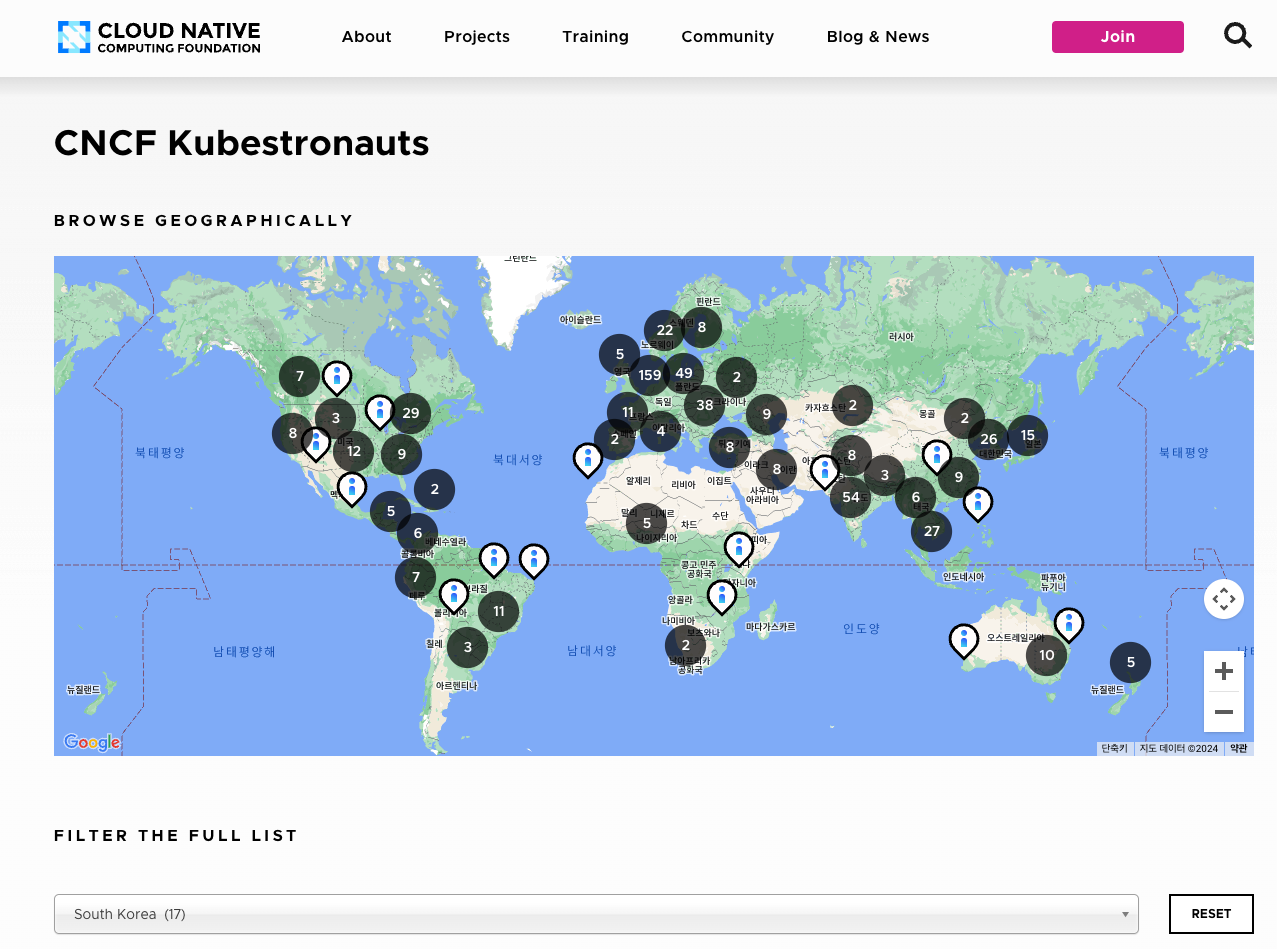Click the person pin in central China
The image size is (1277, 949).
click(x=937, y=456)
